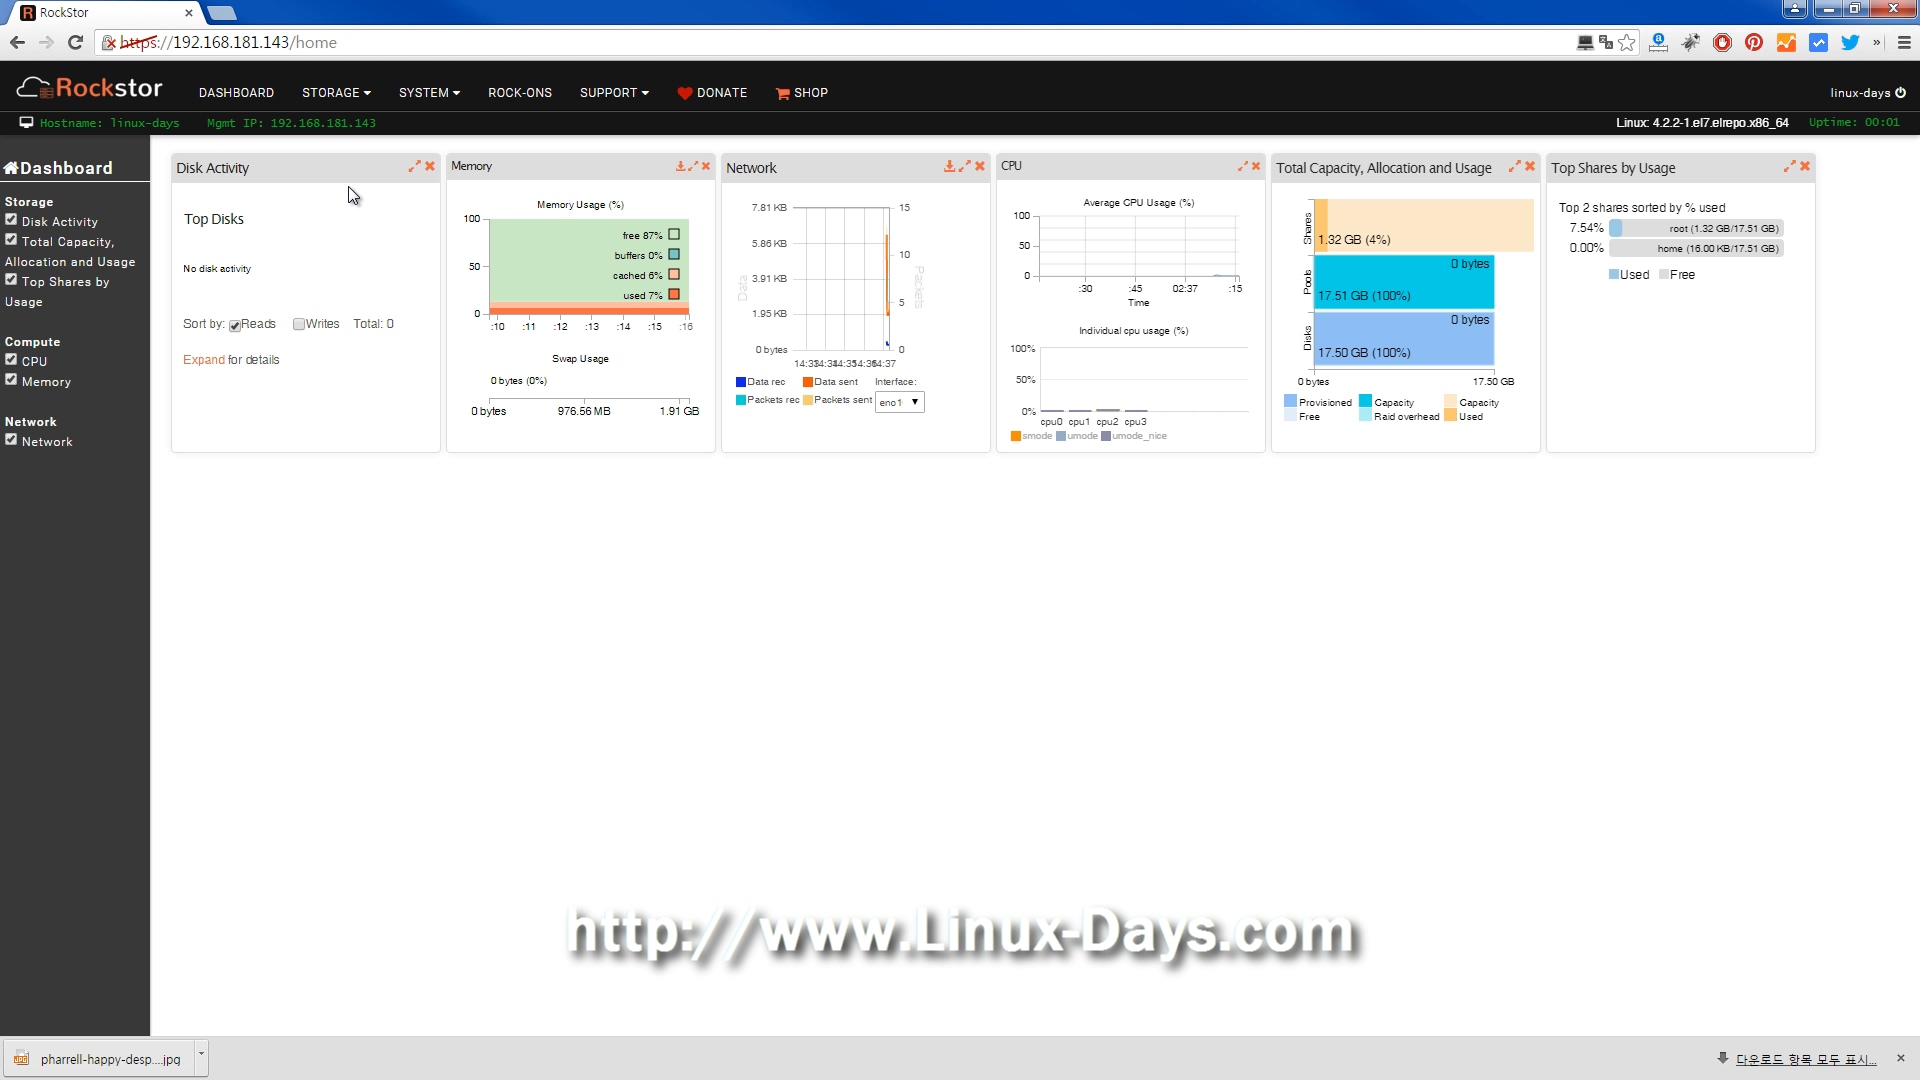Show hidden extensions overflow chevron

coord(1876,42)
